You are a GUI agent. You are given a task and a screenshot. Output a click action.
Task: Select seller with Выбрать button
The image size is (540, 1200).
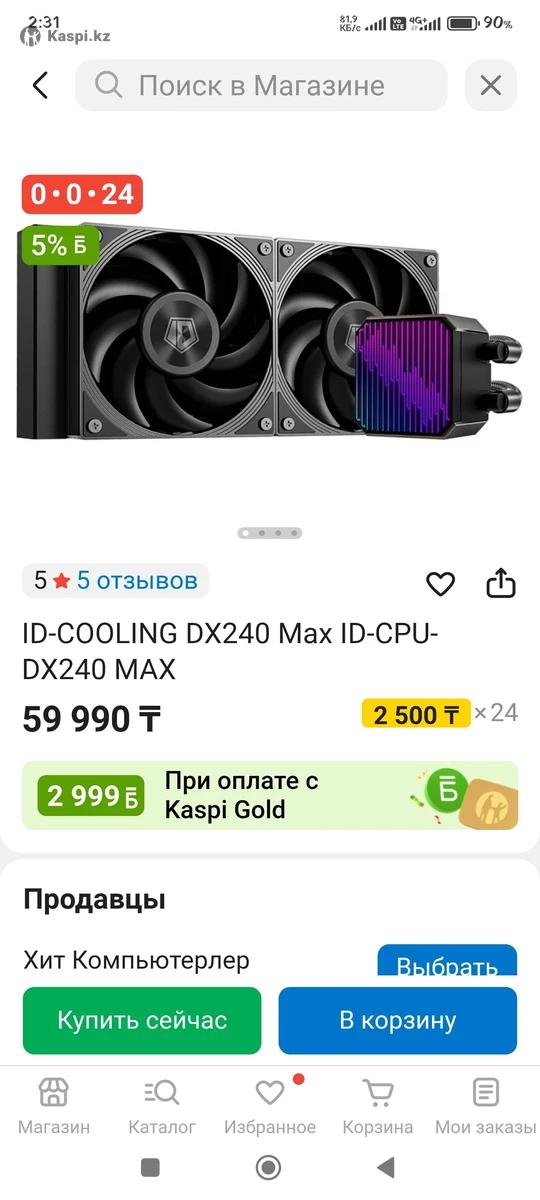point(447,962)
